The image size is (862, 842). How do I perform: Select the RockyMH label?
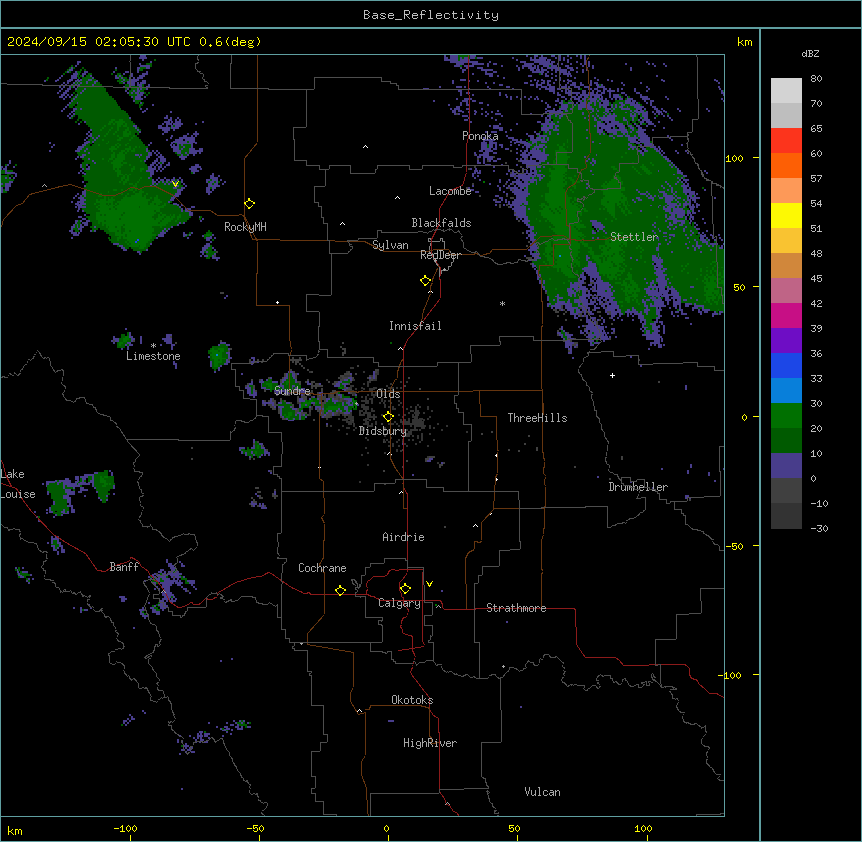[245, 227]
